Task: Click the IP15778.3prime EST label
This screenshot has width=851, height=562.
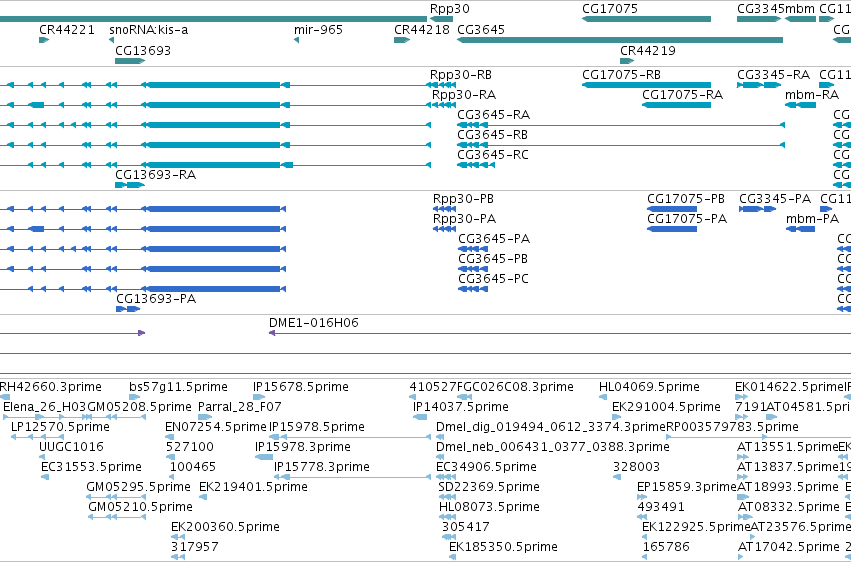Action: click(x=321, y=468)
